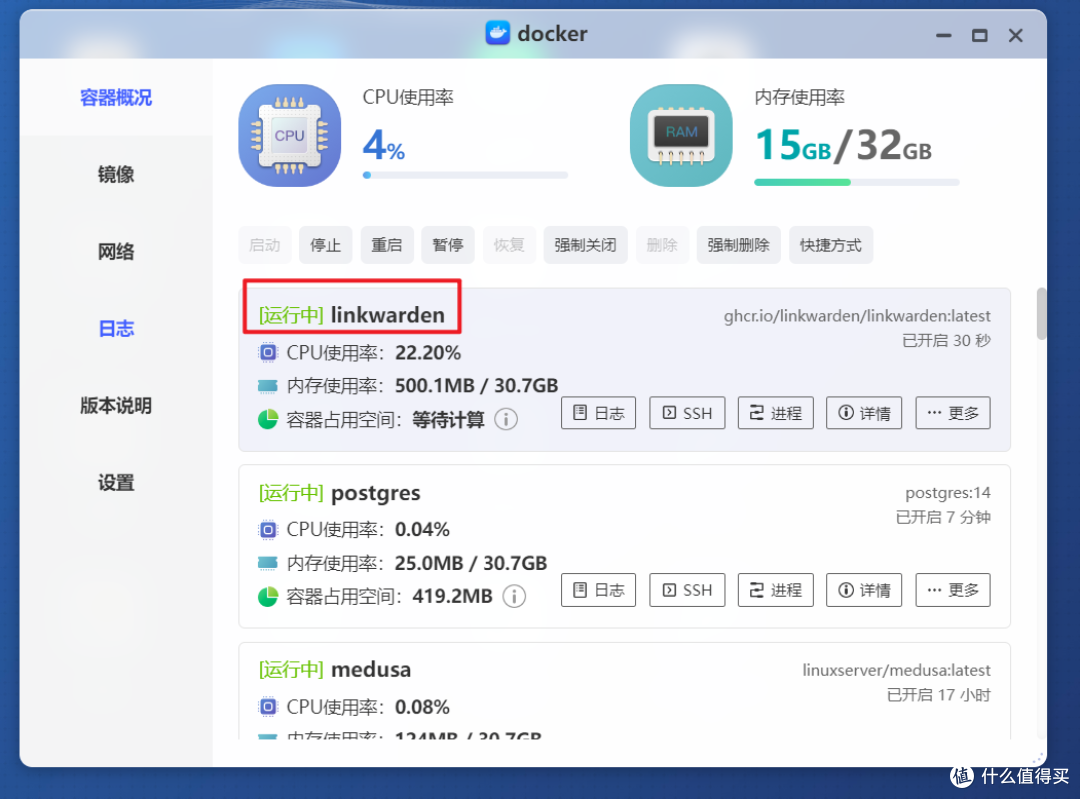Click postgres 容器占用空间 pie icon

point(268,596)
